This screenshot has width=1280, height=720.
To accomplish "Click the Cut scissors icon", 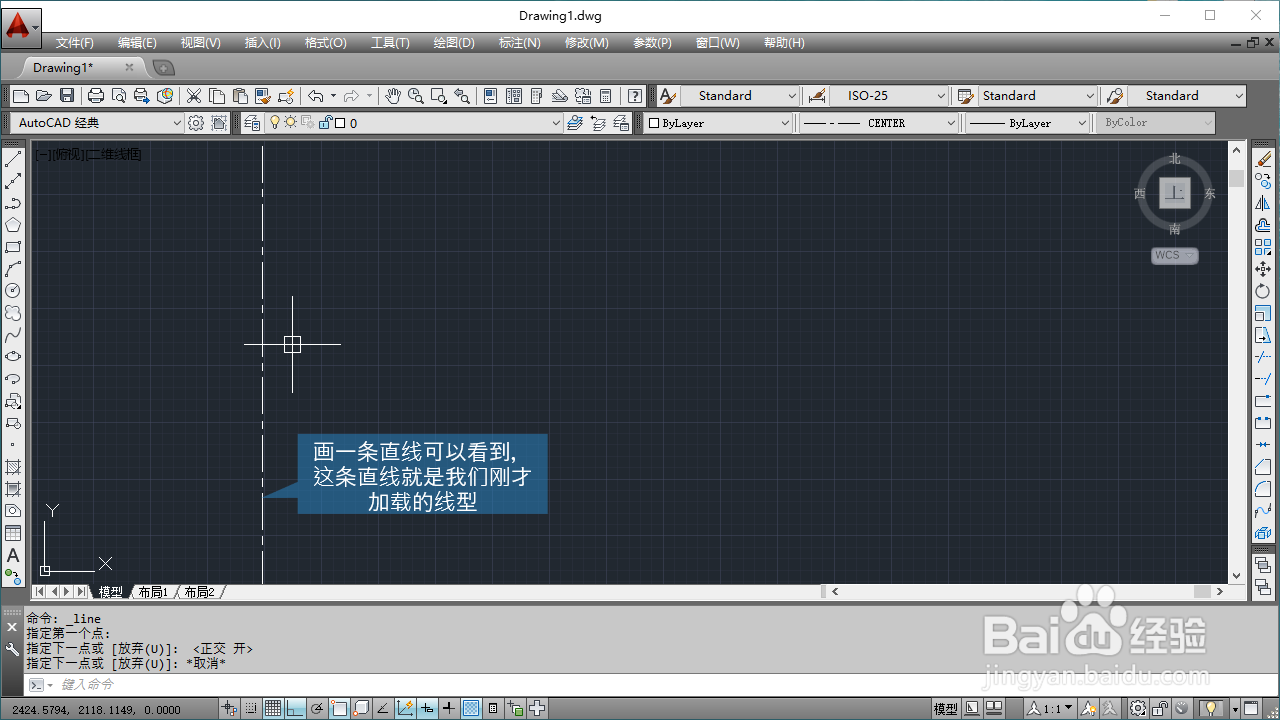I will click(194, 96).
